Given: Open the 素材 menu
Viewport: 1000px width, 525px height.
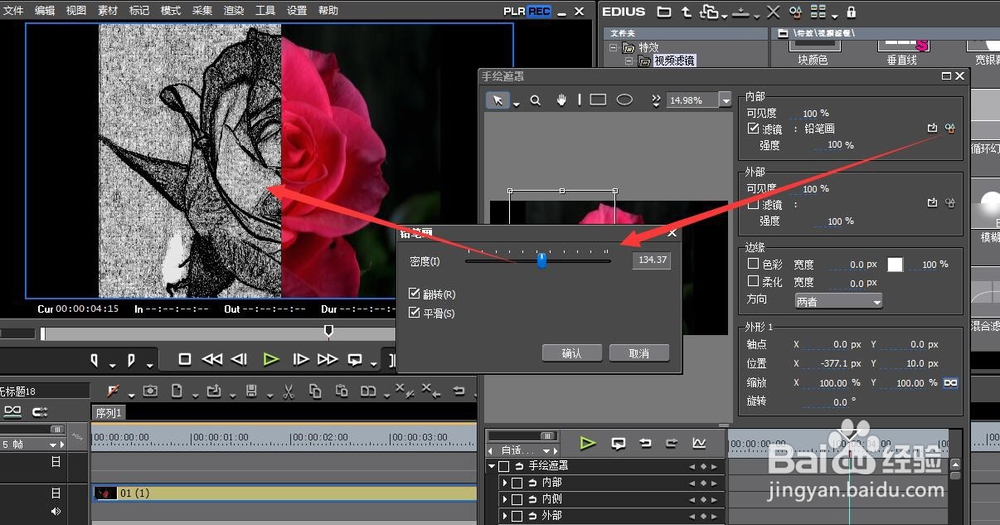Looking at the screenshot, I should click(108, 10).
